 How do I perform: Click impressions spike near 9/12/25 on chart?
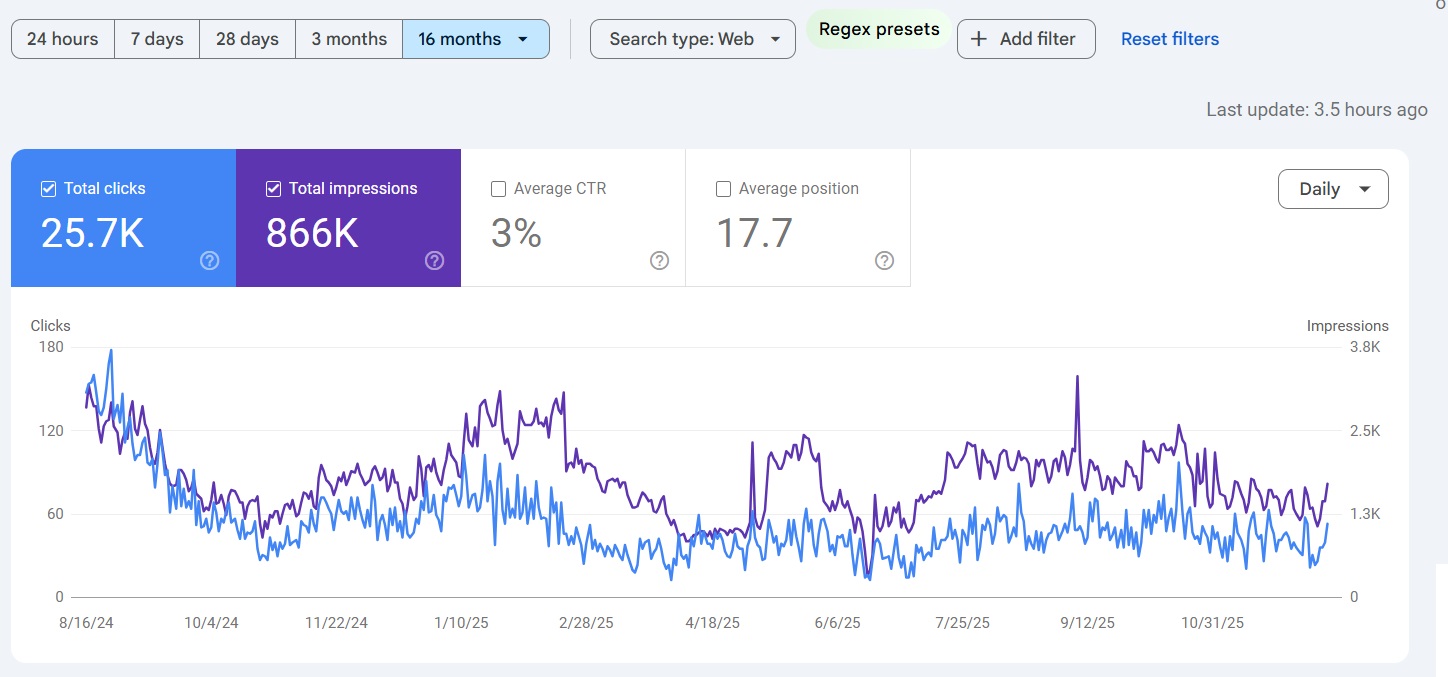click(1077, 378)
